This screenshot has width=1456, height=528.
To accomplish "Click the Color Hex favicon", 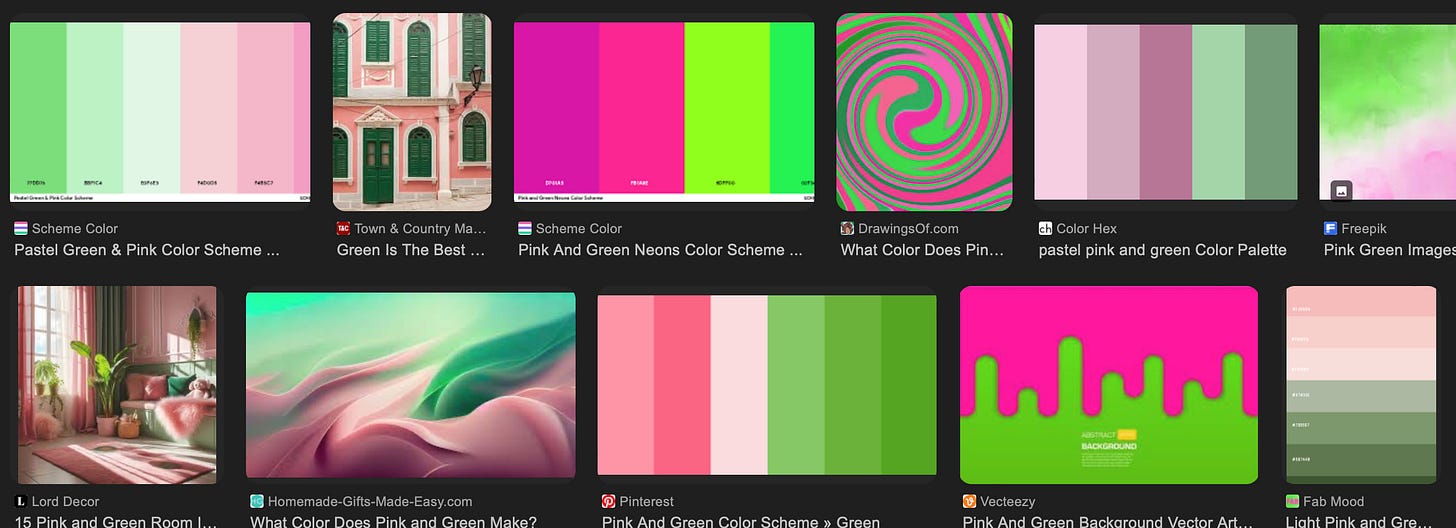I will 1045,228.
